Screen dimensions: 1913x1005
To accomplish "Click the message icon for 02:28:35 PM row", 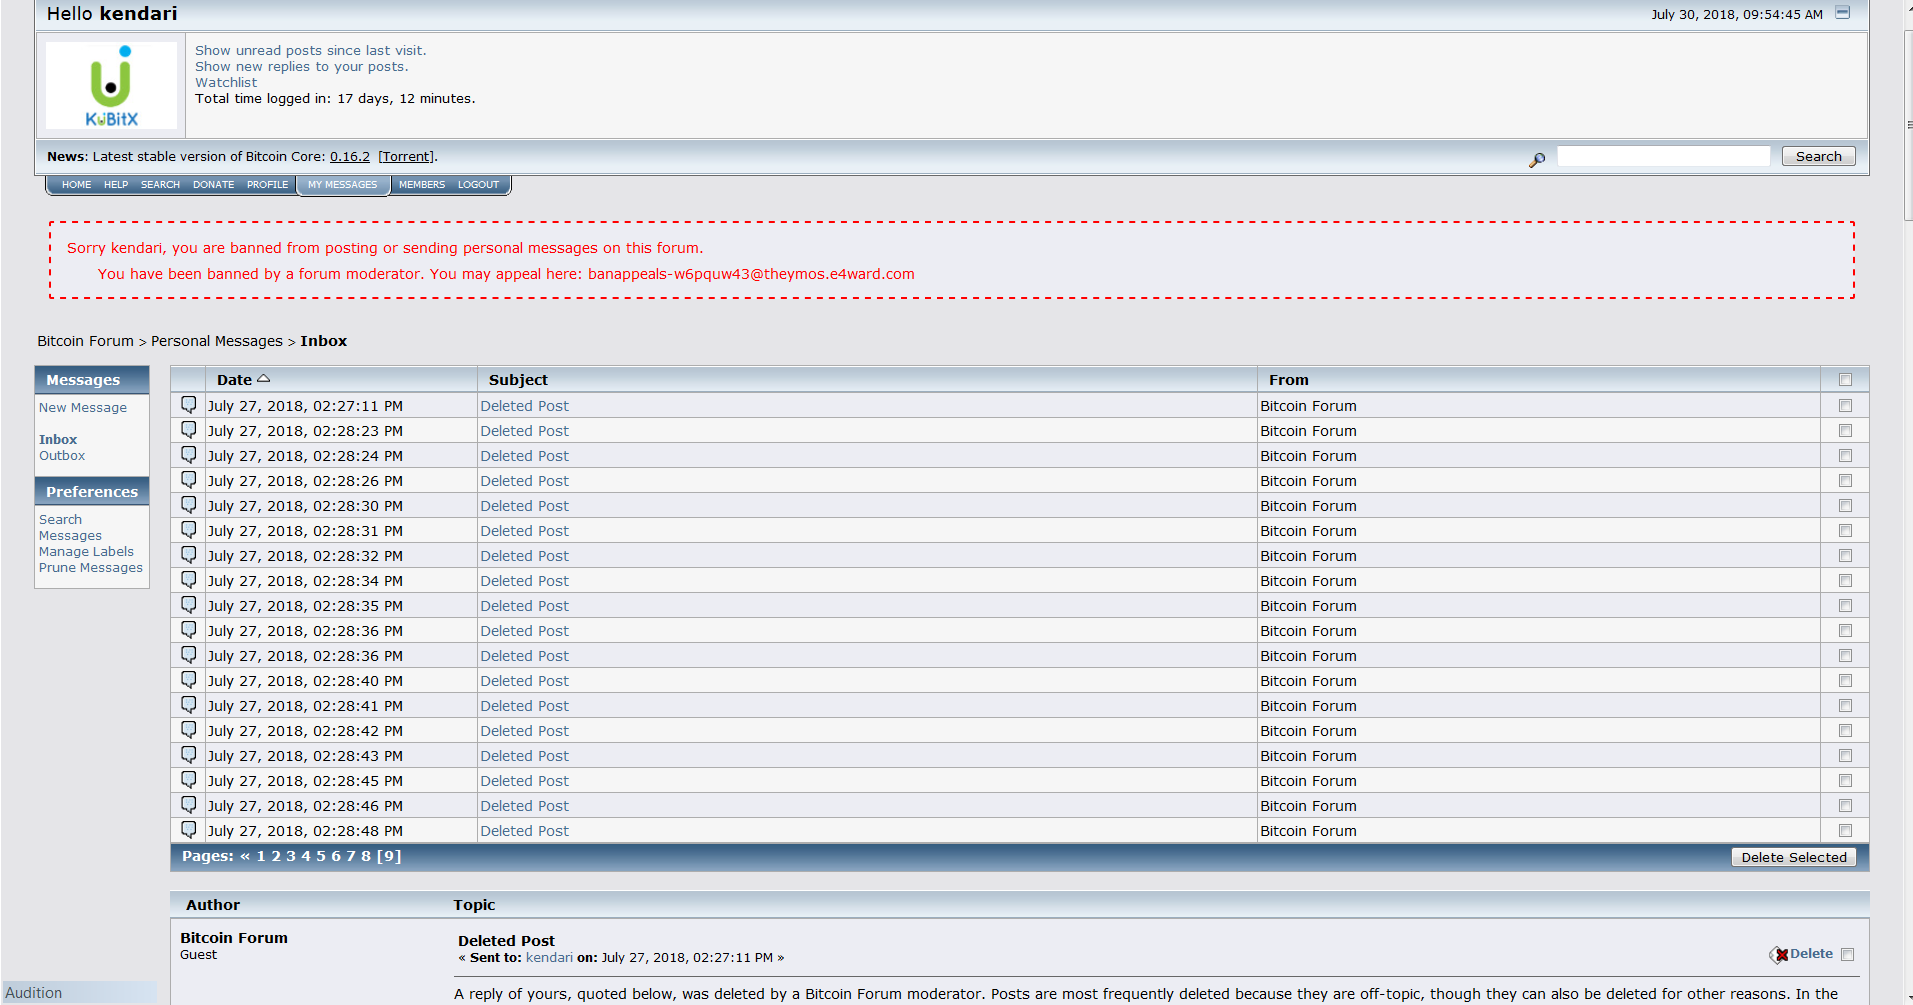I will [188, 605].
